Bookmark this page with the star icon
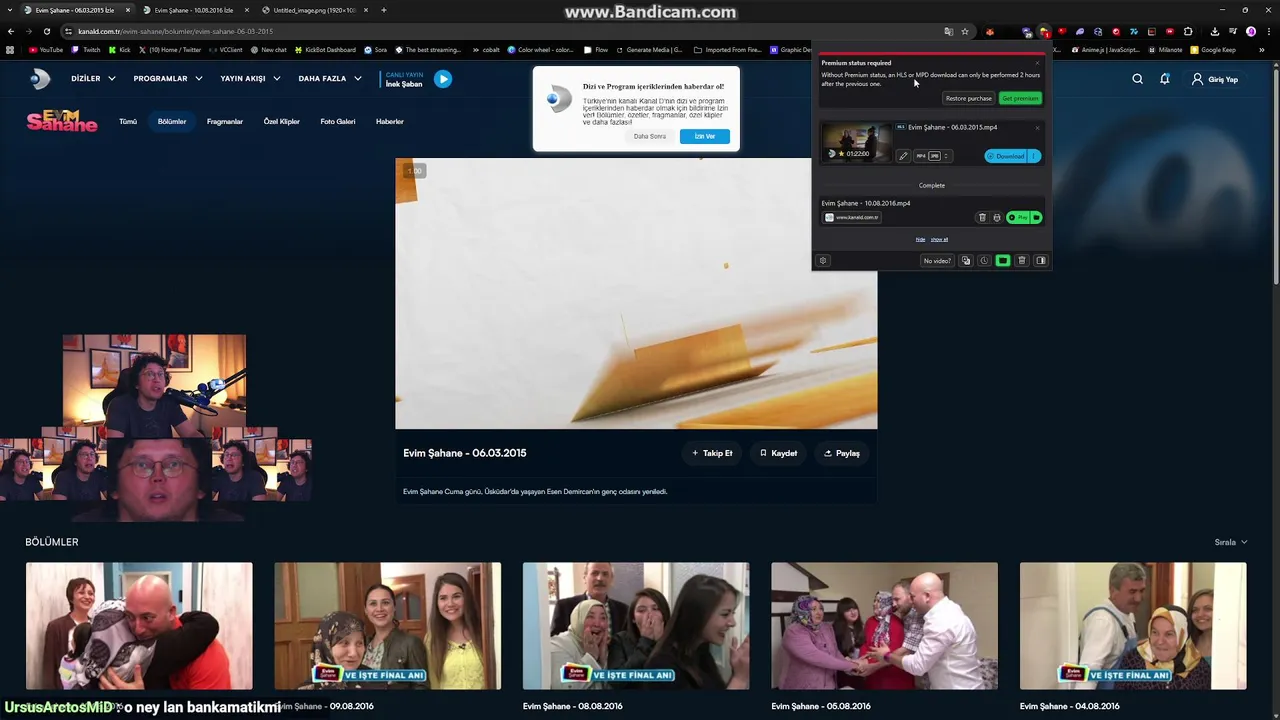The width and height of the screenshot is (1280, 720). point(965,31)
